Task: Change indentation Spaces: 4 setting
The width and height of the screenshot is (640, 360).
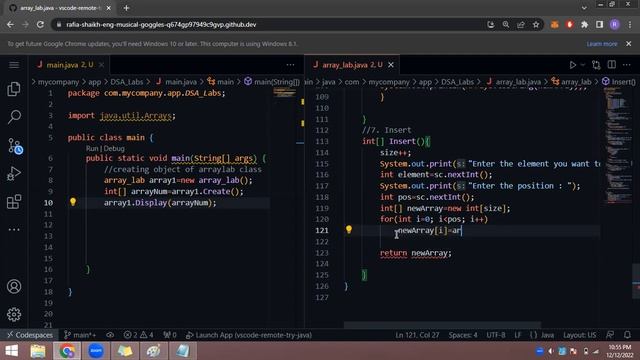Action: 463,335
